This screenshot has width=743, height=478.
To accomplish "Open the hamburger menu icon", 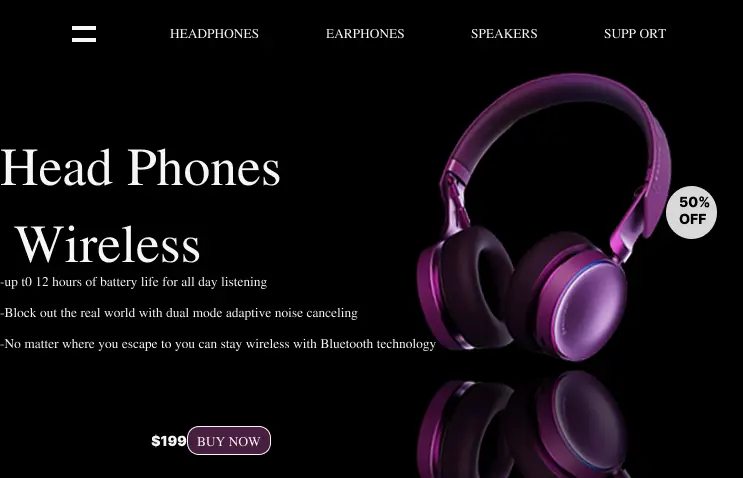I will 84,34.
